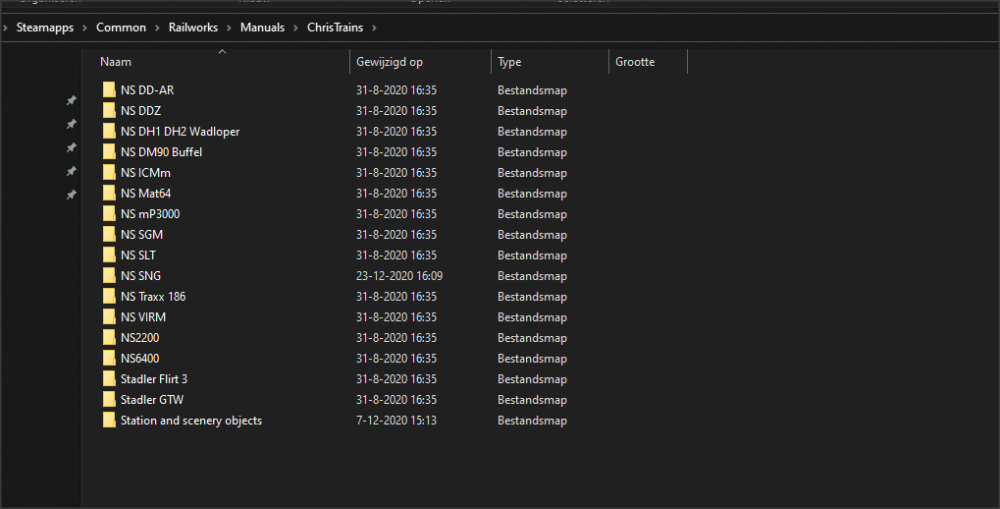Navigate to Steamapps in the breadcrumb path
The width and height of the screenshot is (1000, 509).
coord(45,28)
